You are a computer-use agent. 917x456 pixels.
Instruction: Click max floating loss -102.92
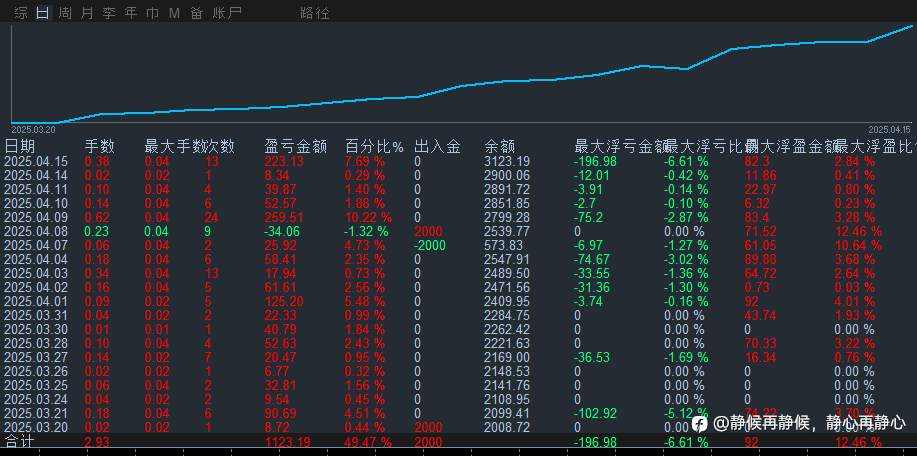pos(597,413)
